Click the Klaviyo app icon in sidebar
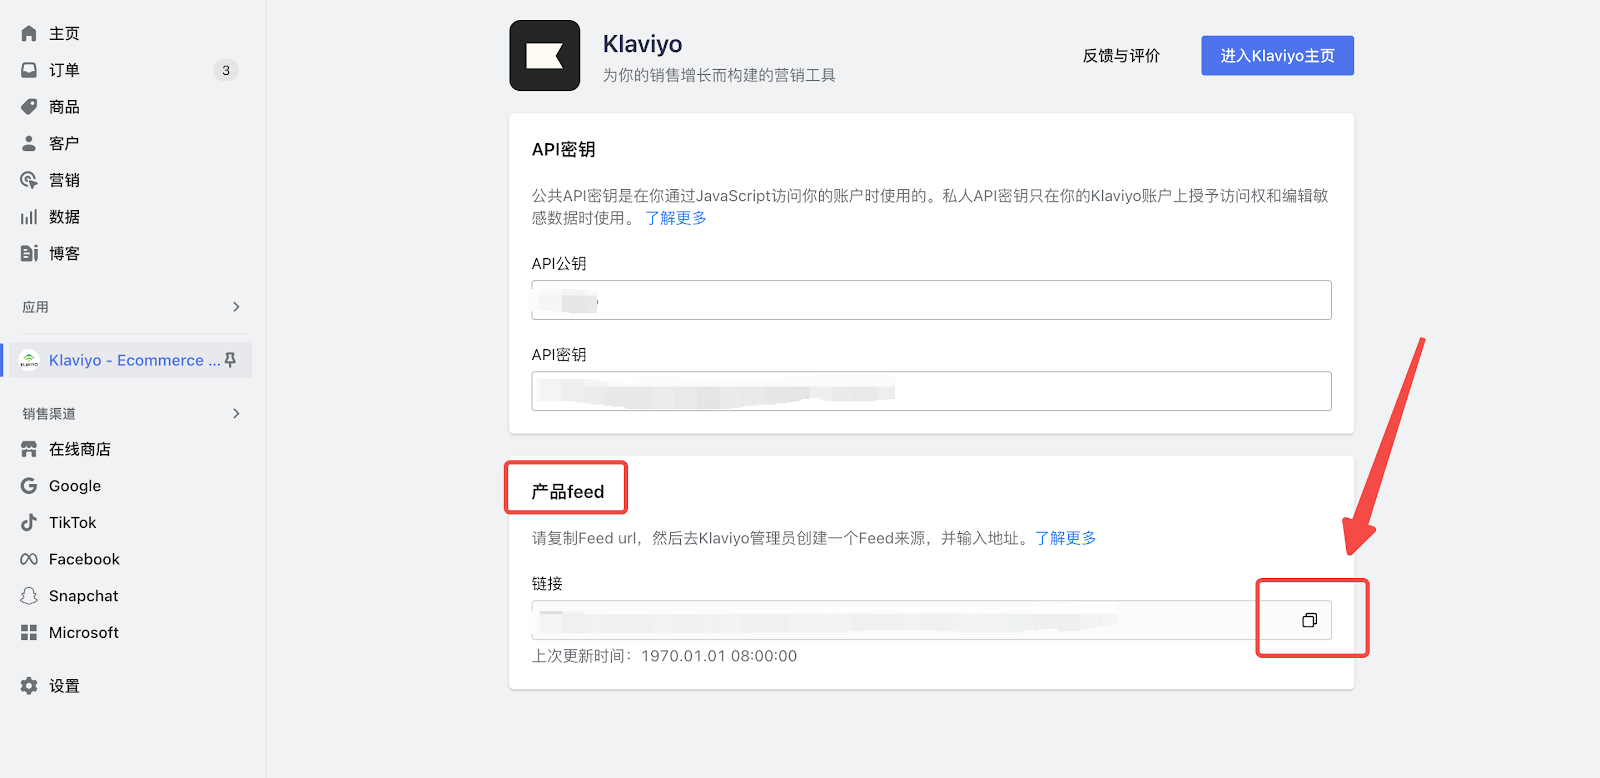 tap(29, 360)
